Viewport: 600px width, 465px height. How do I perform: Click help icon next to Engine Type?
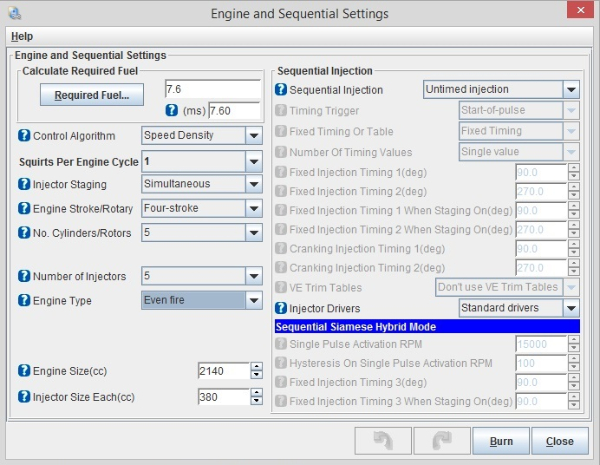click(x=25, y=299)
